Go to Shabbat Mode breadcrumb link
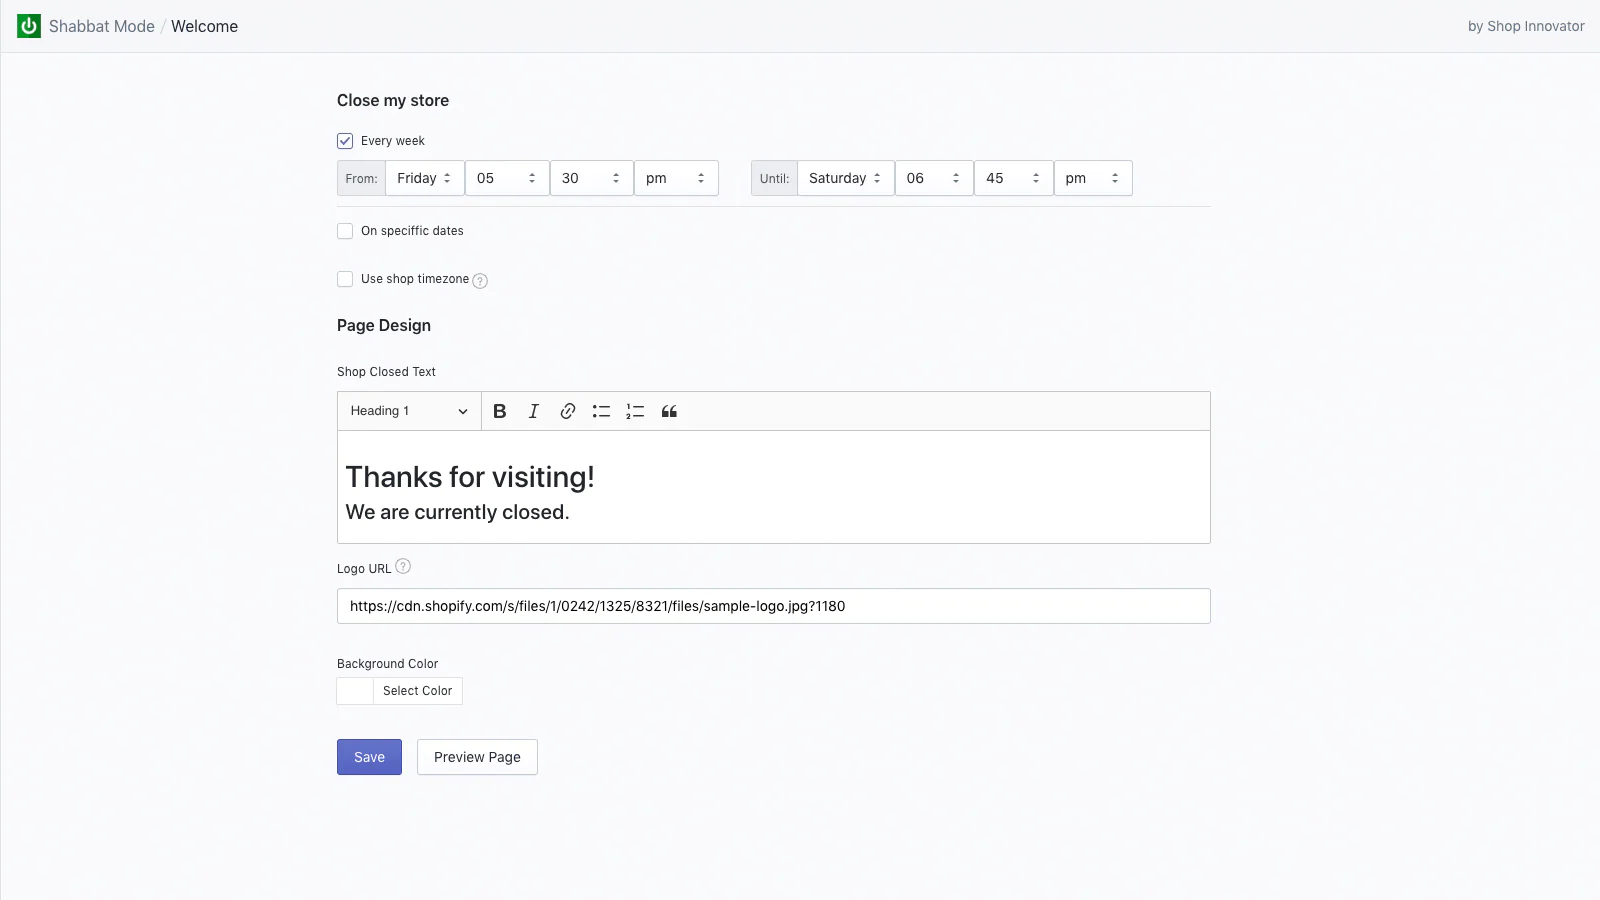Viewport: 1600px width, 900px height. 102,26
